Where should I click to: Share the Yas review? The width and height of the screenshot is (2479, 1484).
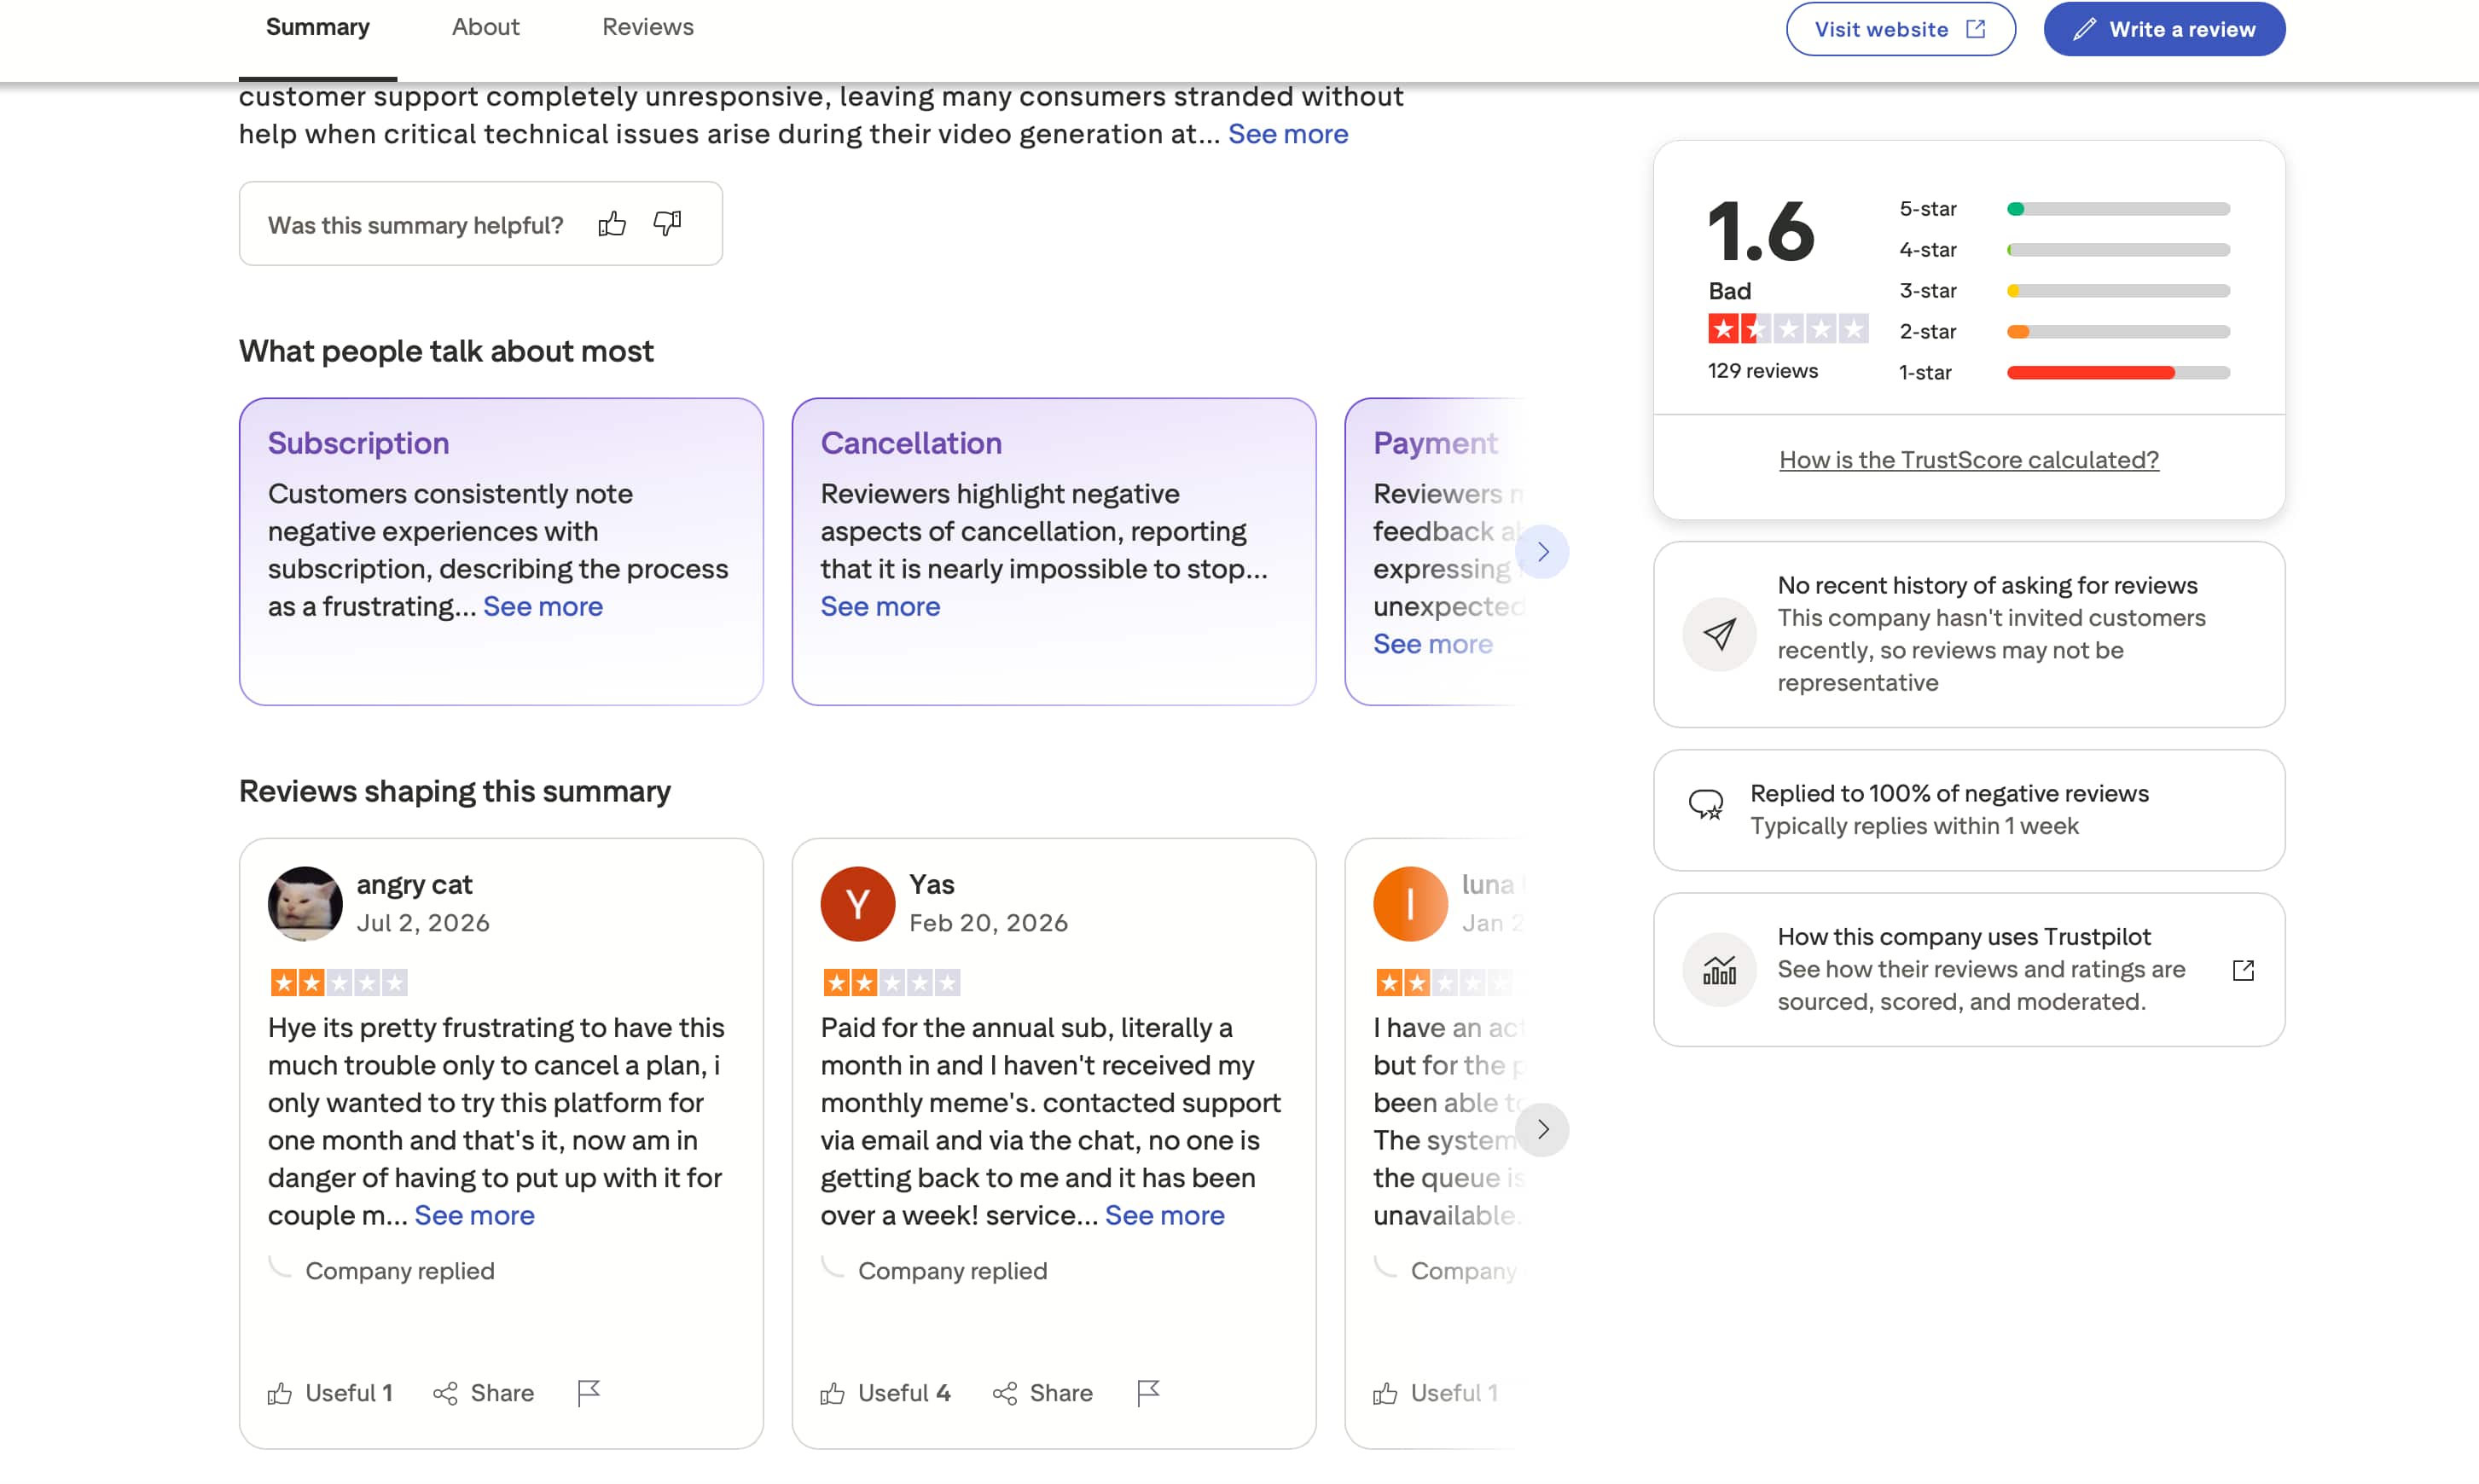(x=1042, y=1393)
